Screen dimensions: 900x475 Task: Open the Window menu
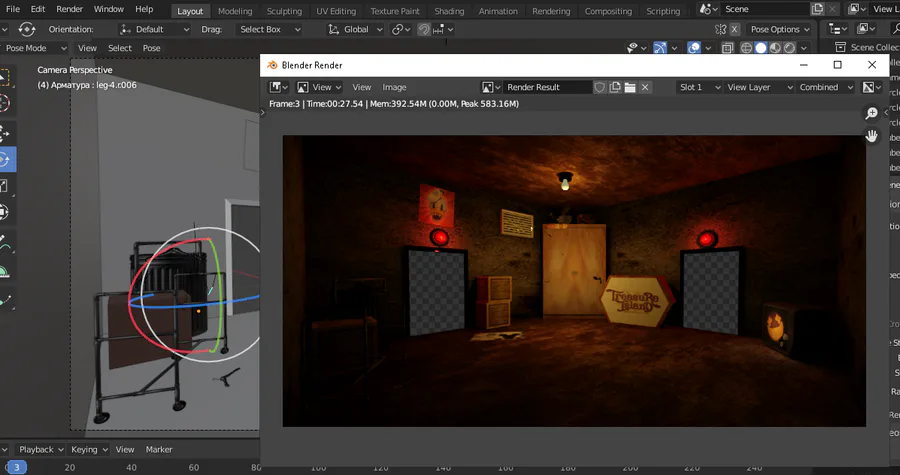coord(108,9)
